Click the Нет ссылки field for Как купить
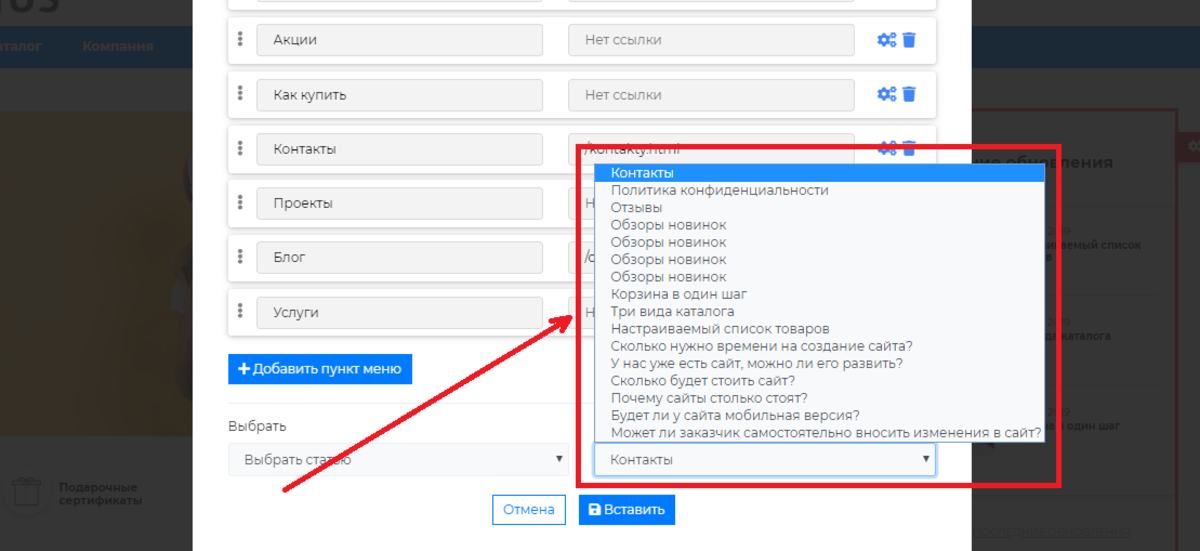 tap(711, 95)
